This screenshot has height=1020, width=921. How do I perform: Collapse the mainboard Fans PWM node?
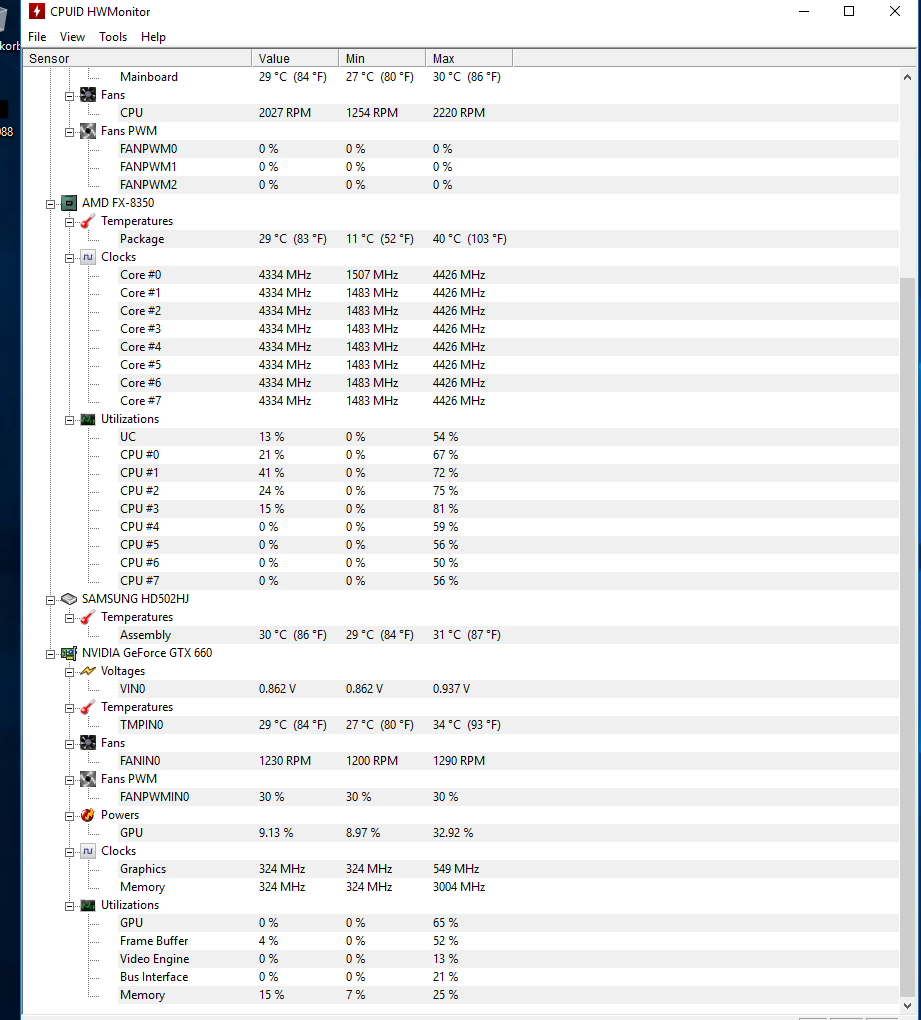pos(70,132)
